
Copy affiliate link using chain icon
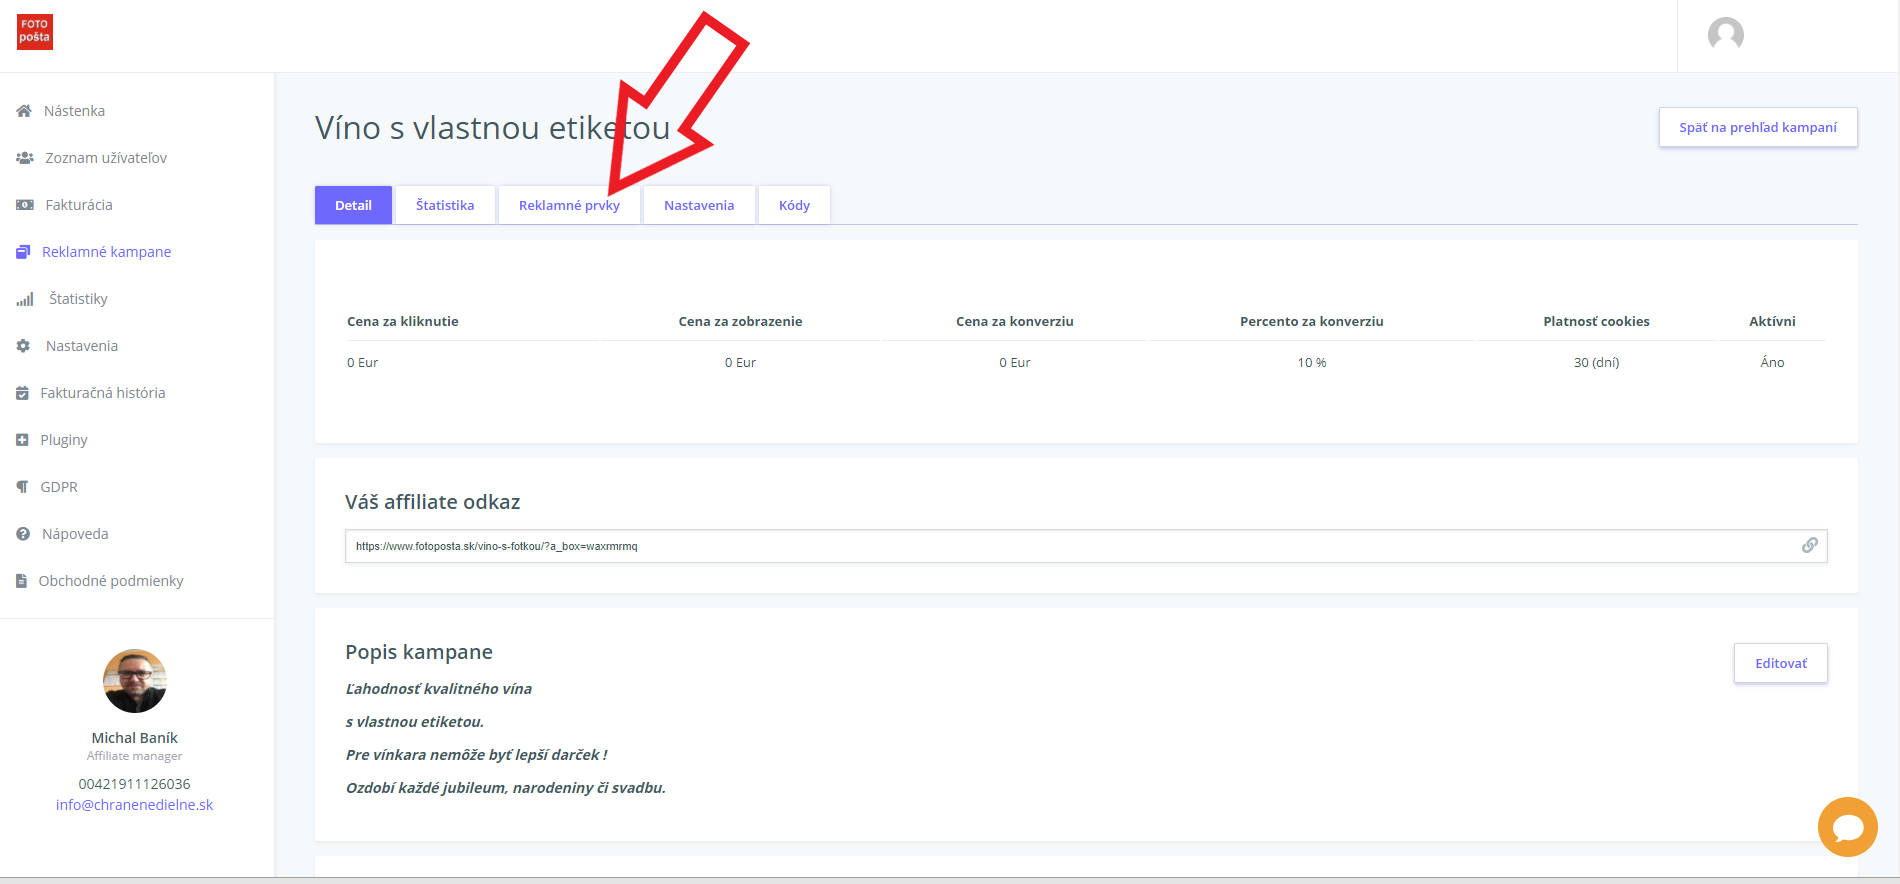(1809, 545)
